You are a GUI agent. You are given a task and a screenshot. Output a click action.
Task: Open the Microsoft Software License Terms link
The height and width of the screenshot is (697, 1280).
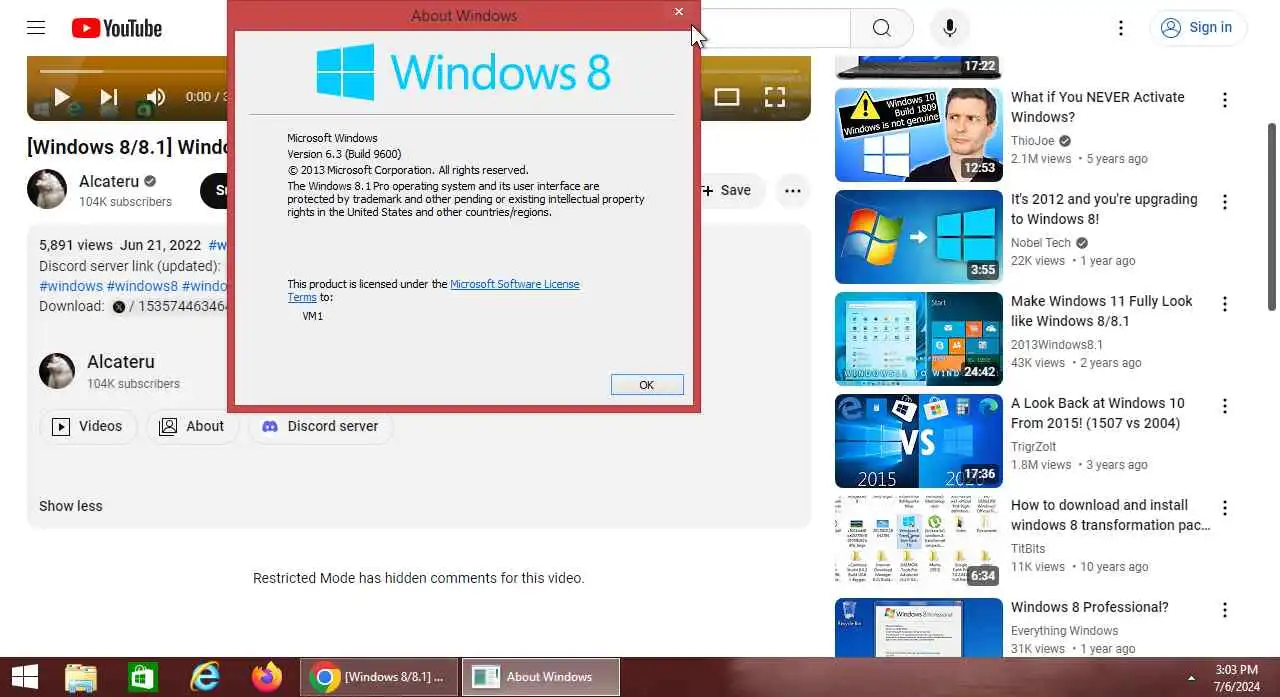tap(515, 284)
